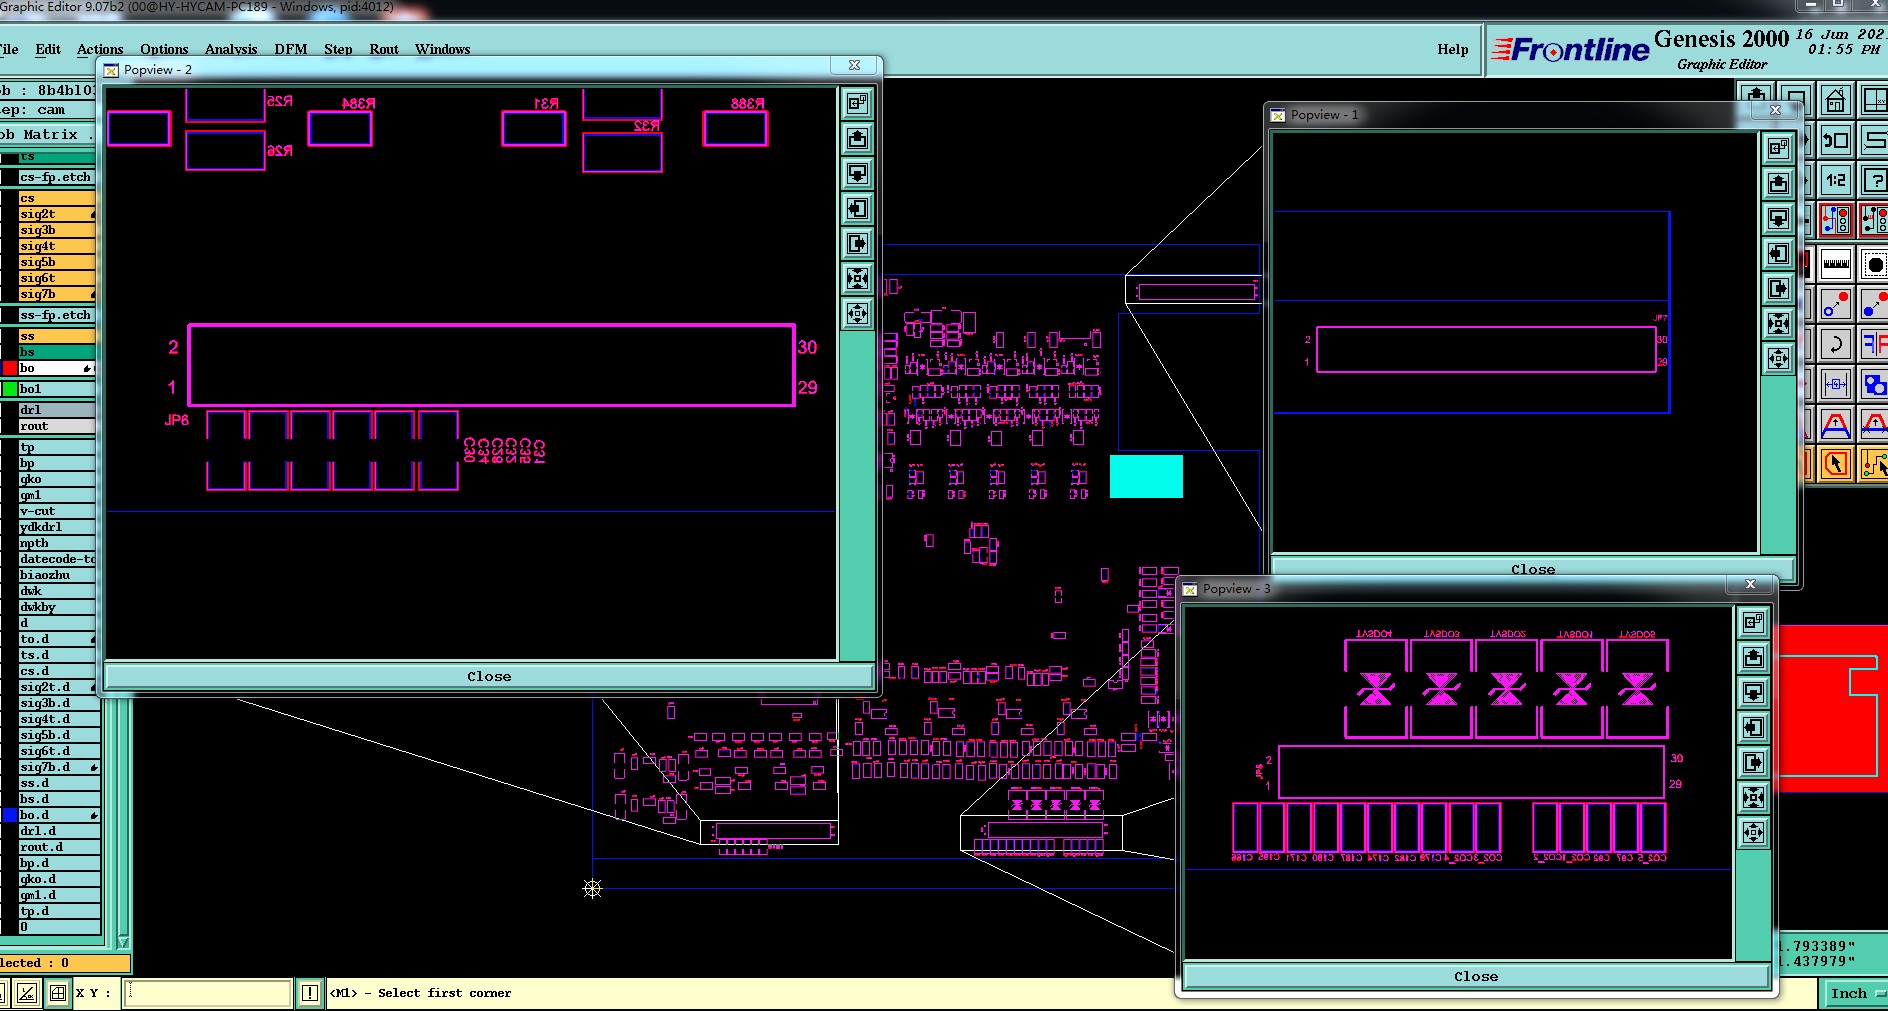Click the exclamation mark button beside XY field

coord(310,993)
